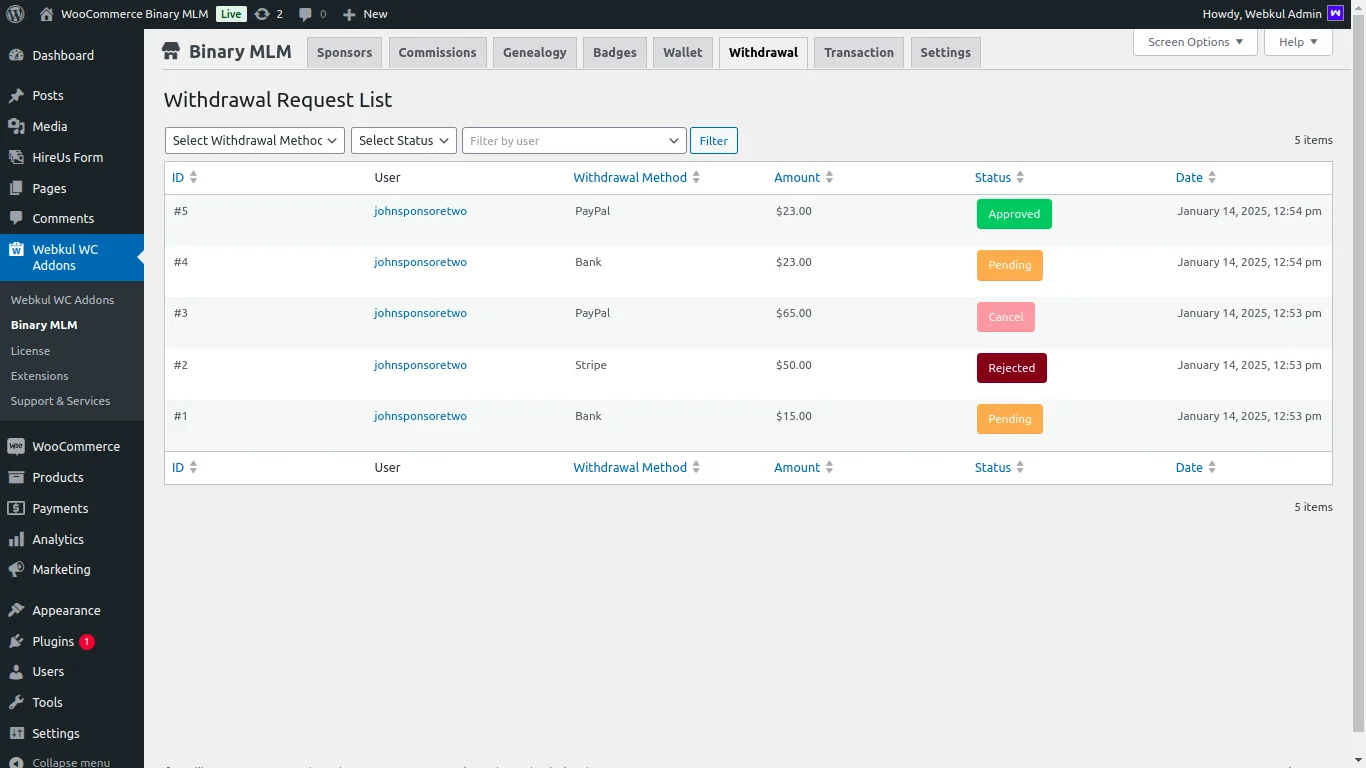This screenshot has height=768, width=1366.
Task: Open the Select Status dropdown
Action: (x=403, y=141)
